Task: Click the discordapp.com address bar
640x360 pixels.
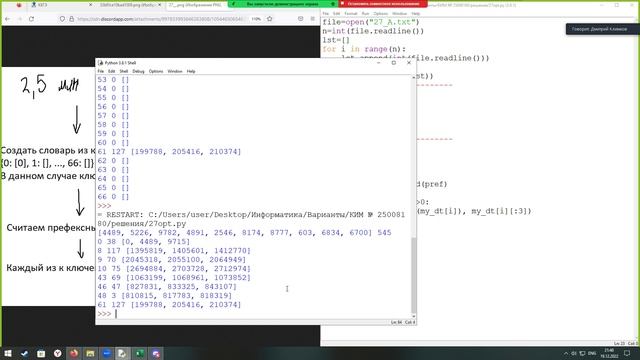Action: [x=160, y=19]
